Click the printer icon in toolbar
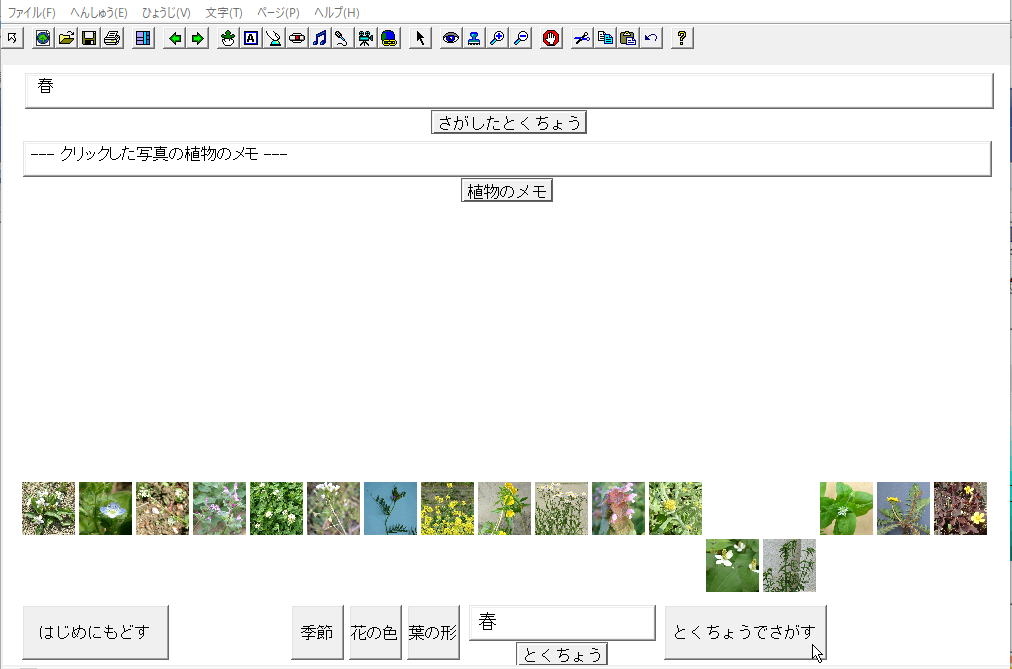Viewport: 1012px width, 669px height. pos(112,38)
